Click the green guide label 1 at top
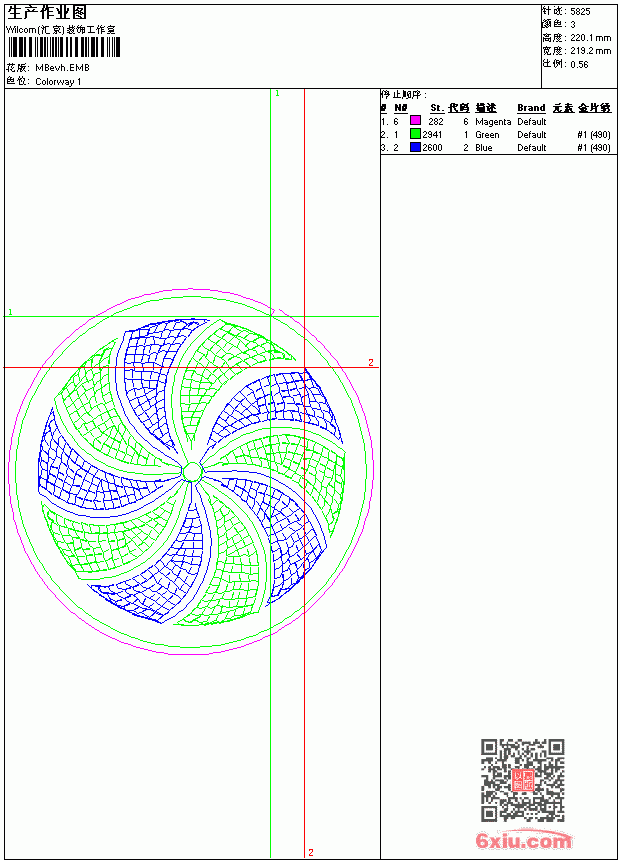Viewport: 620px width, 860px height. click(278, 94)
